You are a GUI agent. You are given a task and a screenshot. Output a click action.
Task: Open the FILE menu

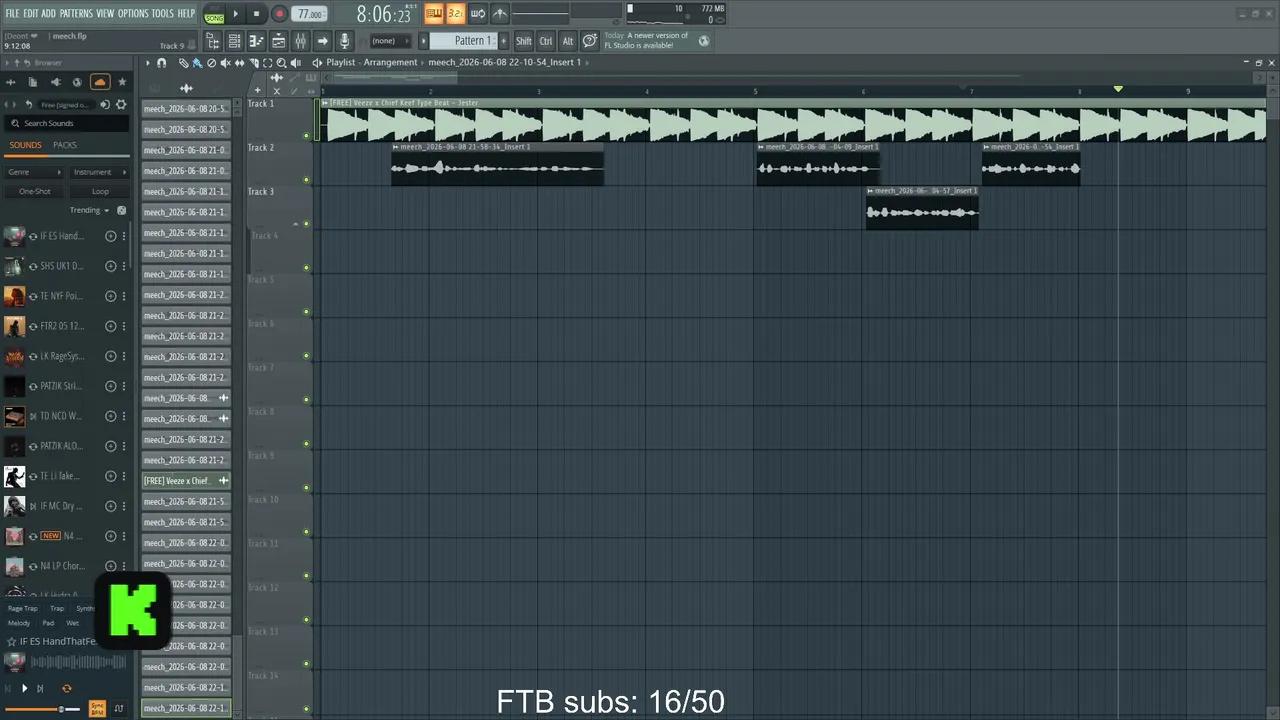[x=12, y=13]
